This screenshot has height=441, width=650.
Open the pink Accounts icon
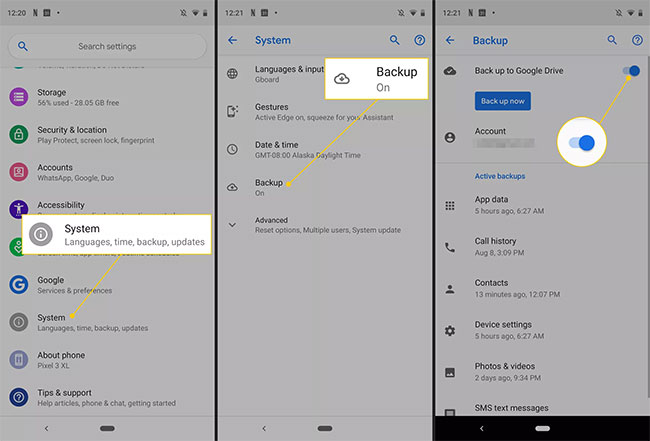(x=19, y=172)
